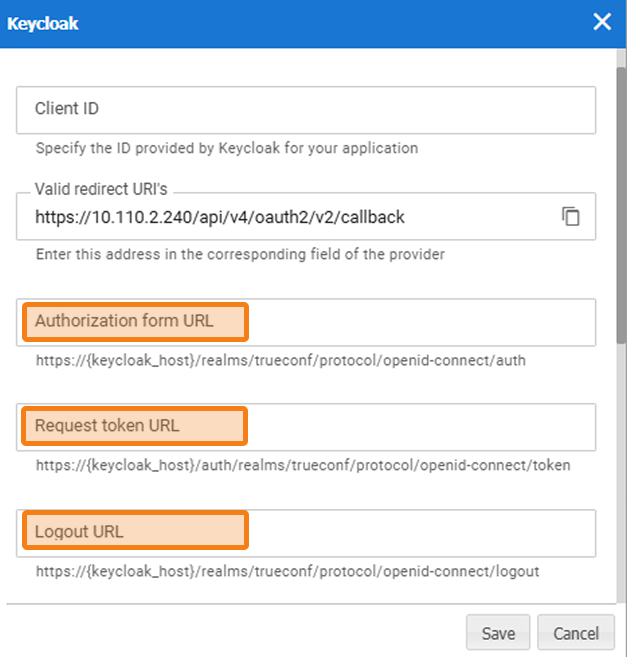Click the 'Specify the ID provided' hint

(x=227, y=148)
